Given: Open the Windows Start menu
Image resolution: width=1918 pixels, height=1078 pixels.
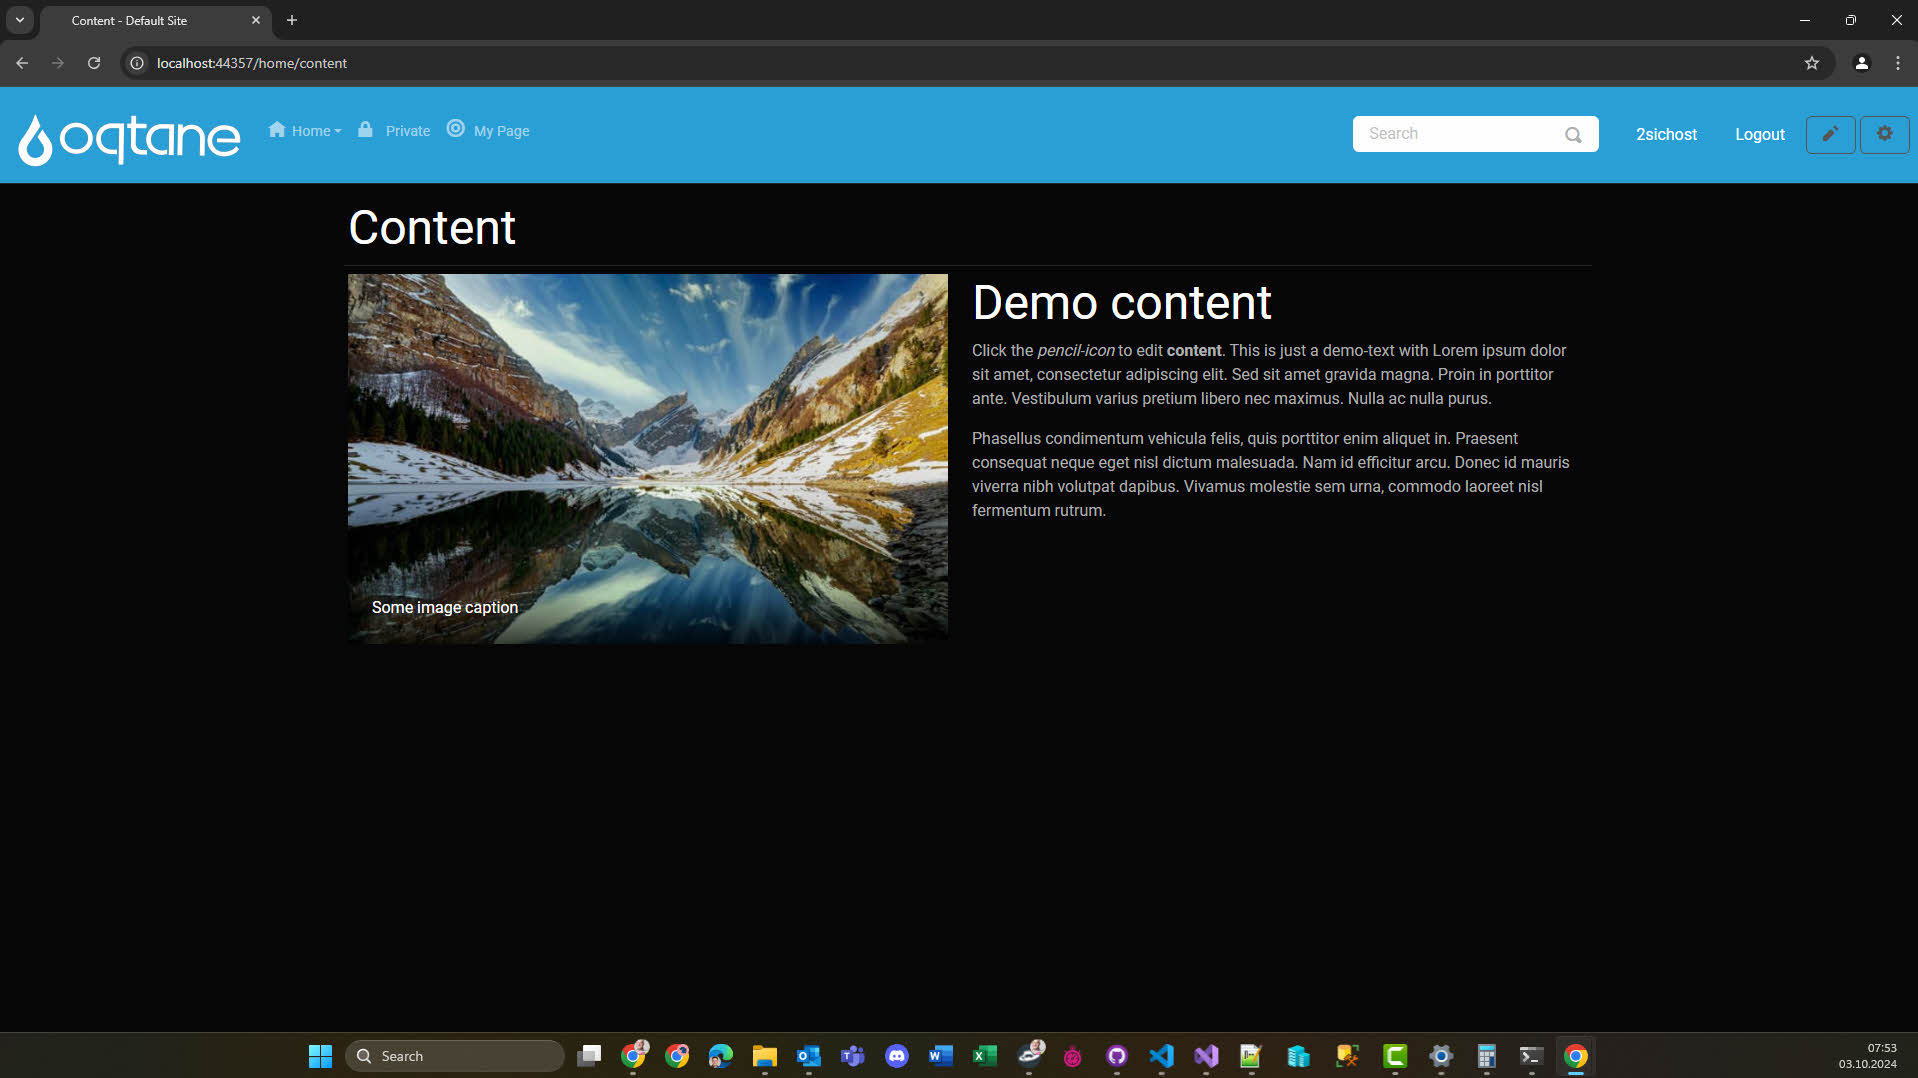Looking at the screenshot, I should [x=320, y=1056].
